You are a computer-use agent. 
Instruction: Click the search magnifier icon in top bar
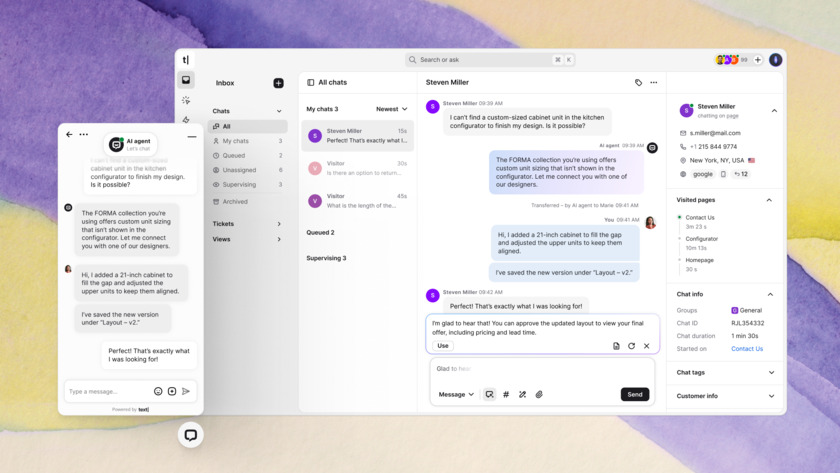point(412,59)
